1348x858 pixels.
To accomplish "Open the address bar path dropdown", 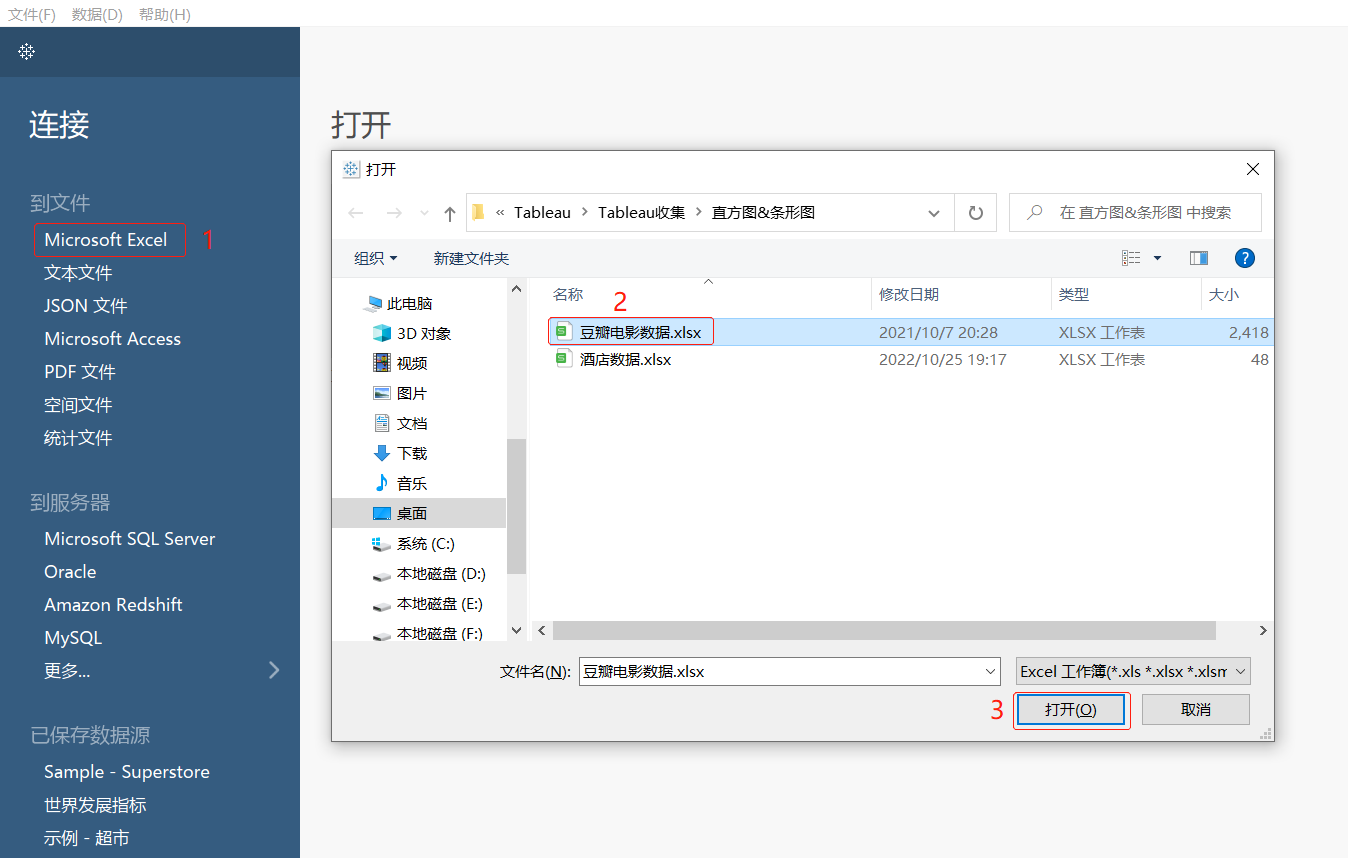I will (x=934, y=213).
